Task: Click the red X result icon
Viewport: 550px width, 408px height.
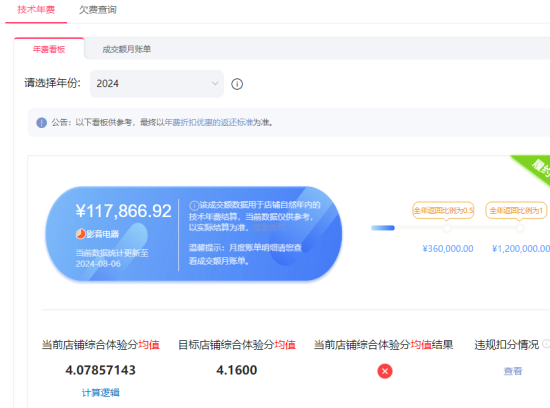Action: pos(385,371)
